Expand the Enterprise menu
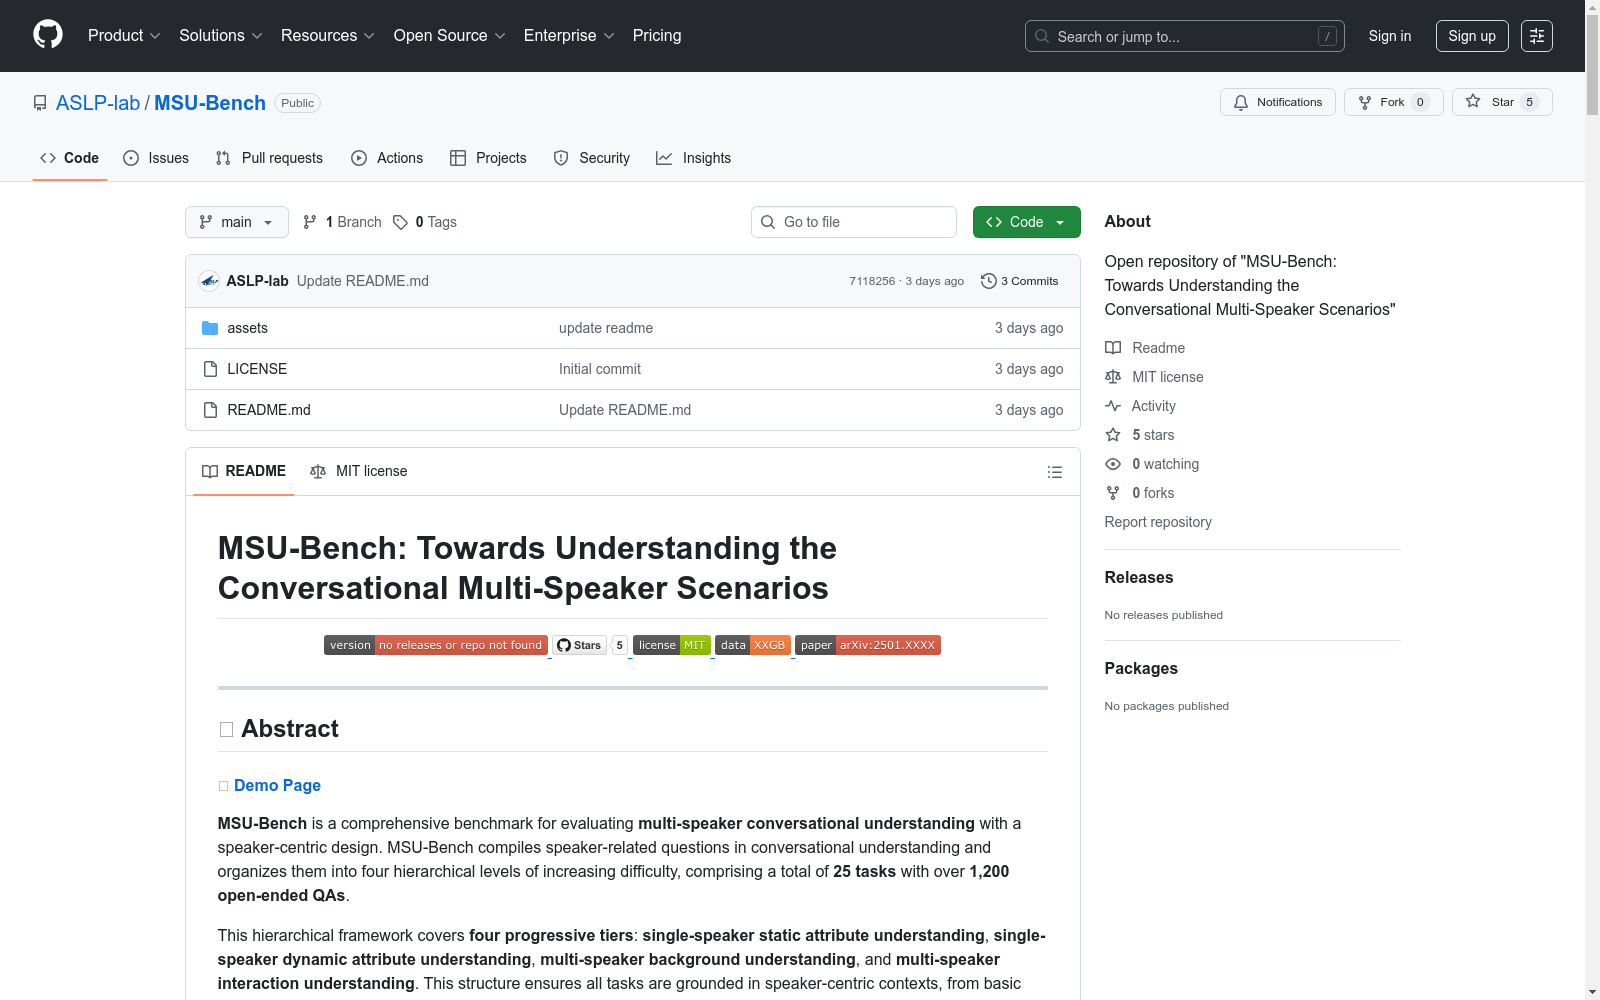The height and width of the screenshot is (1000, 1600). click(x=569, y=36)
